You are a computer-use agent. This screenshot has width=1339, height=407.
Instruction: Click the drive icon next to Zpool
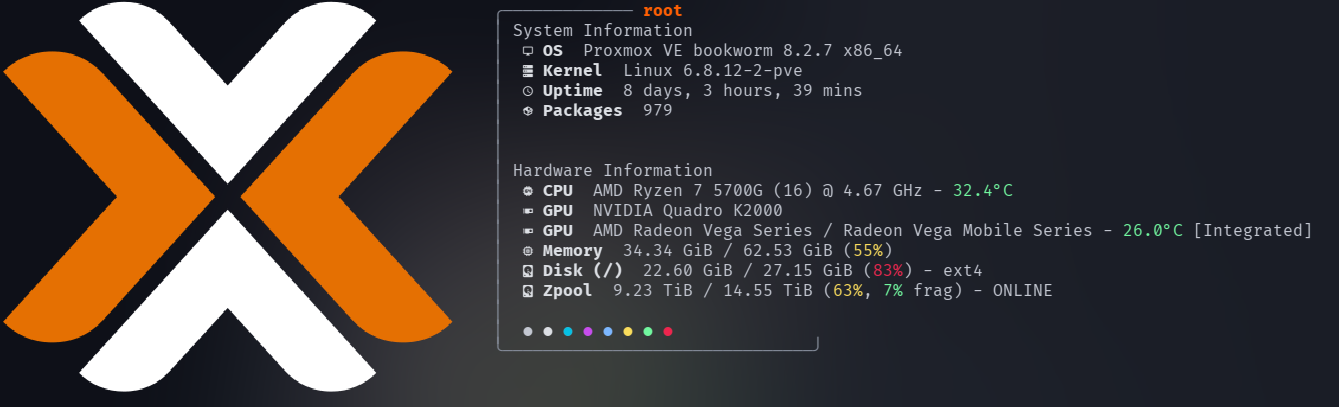(x=528, y=291)
